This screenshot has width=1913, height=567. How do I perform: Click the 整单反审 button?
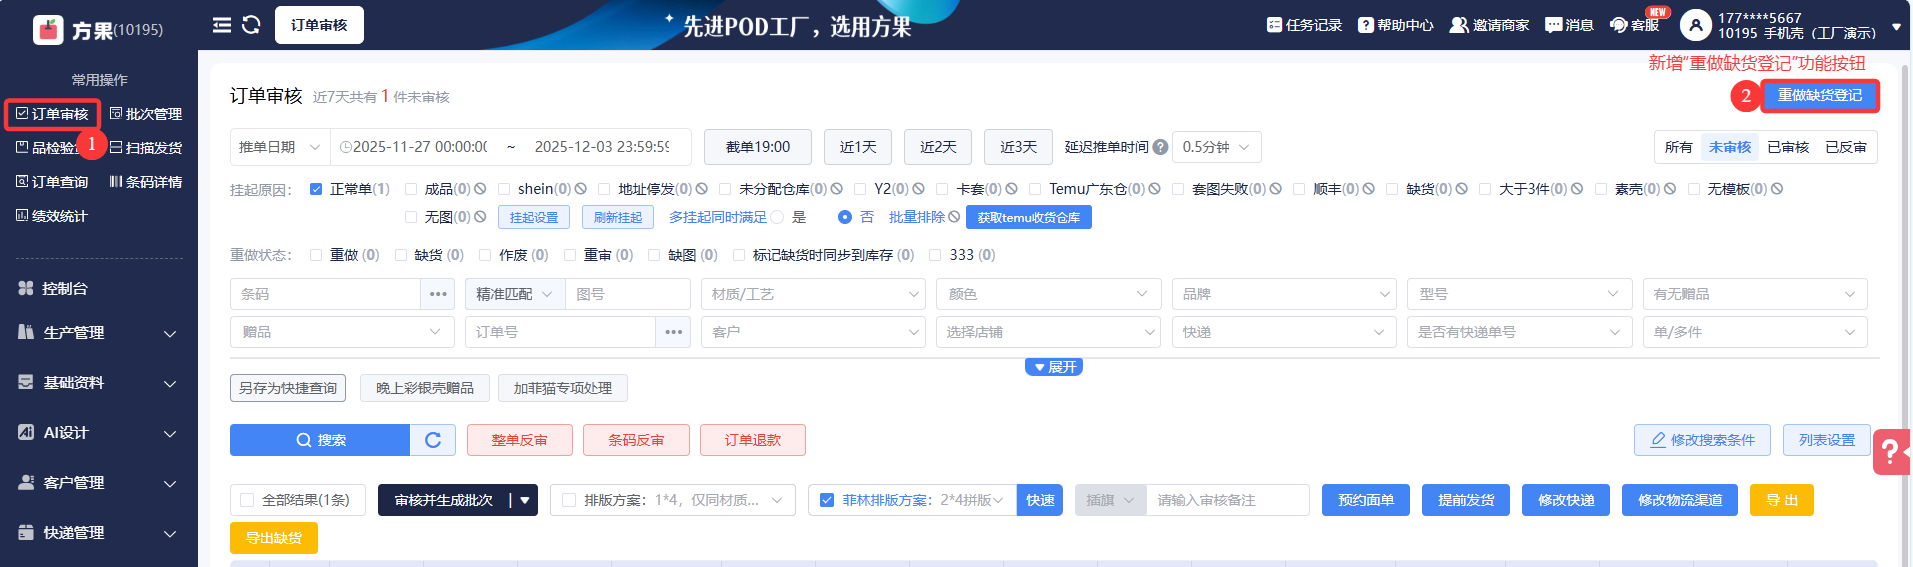519,440
